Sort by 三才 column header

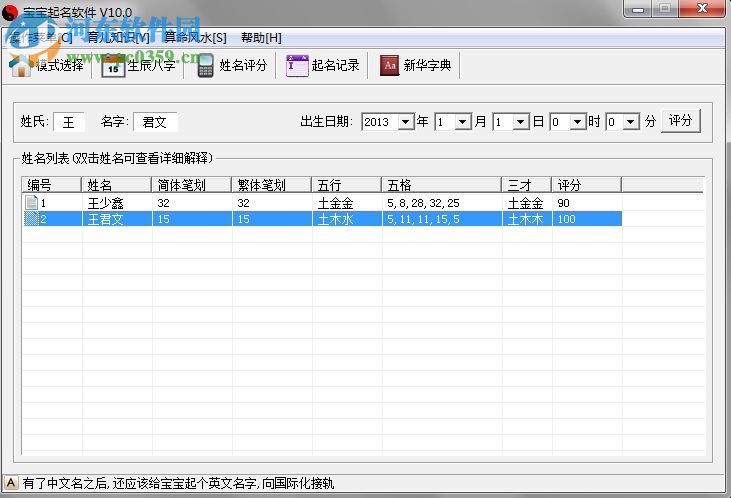(526, 185)
